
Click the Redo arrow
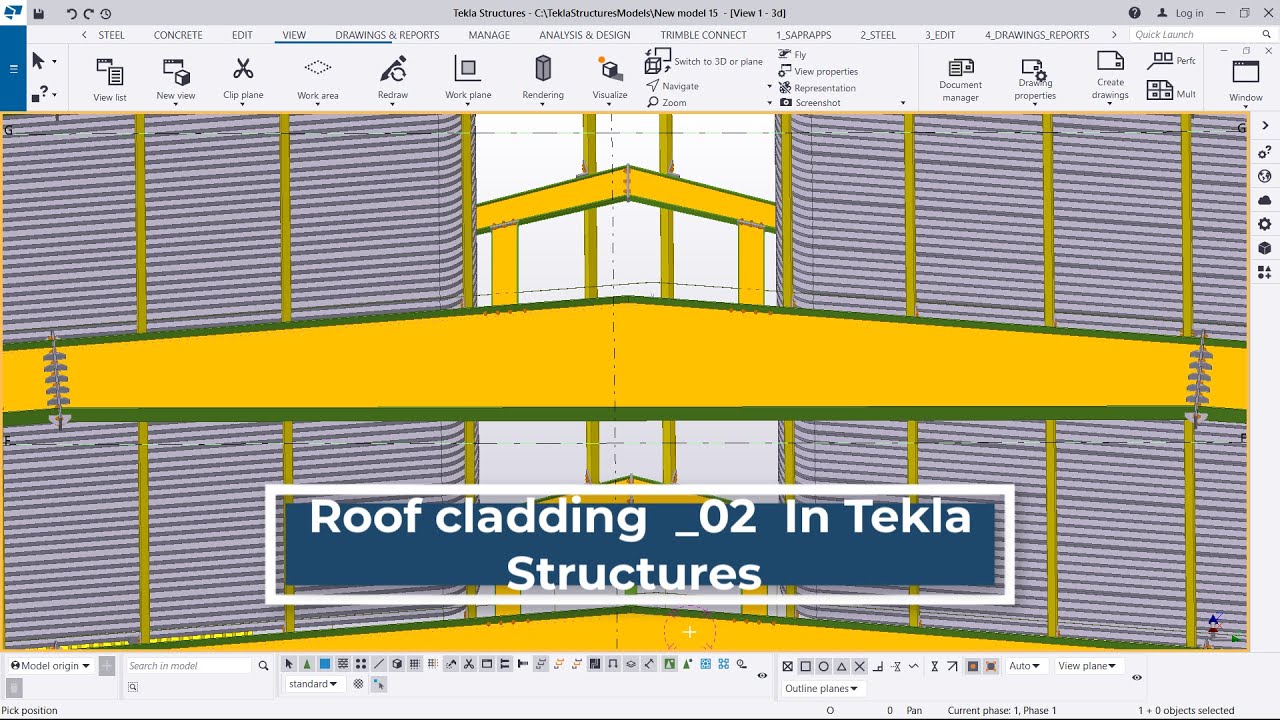point(88,14)
